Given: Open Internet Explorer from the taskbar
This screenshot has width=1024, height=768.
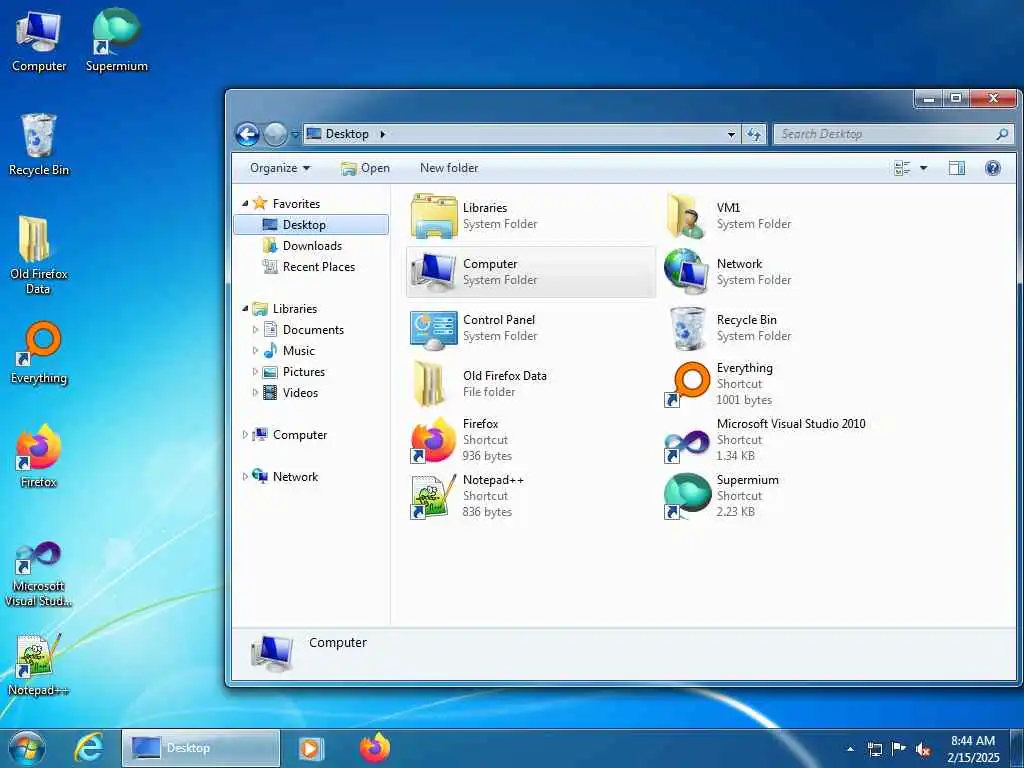Looking at the screenshot, I should tap(89, 748).
